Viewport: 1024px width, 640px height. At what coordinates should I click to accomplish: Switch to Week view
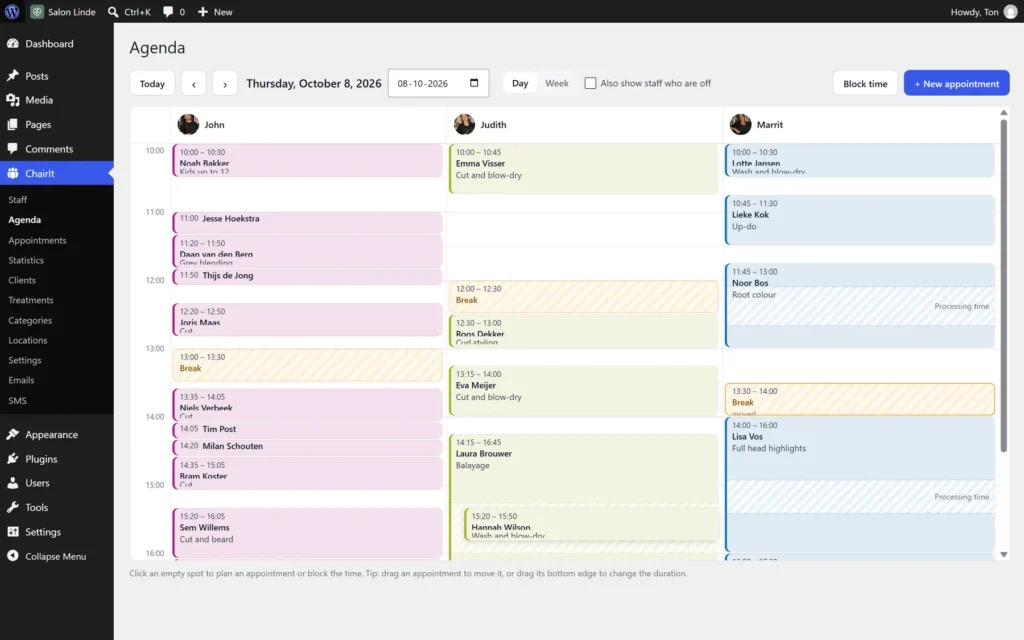coord(556,83)
